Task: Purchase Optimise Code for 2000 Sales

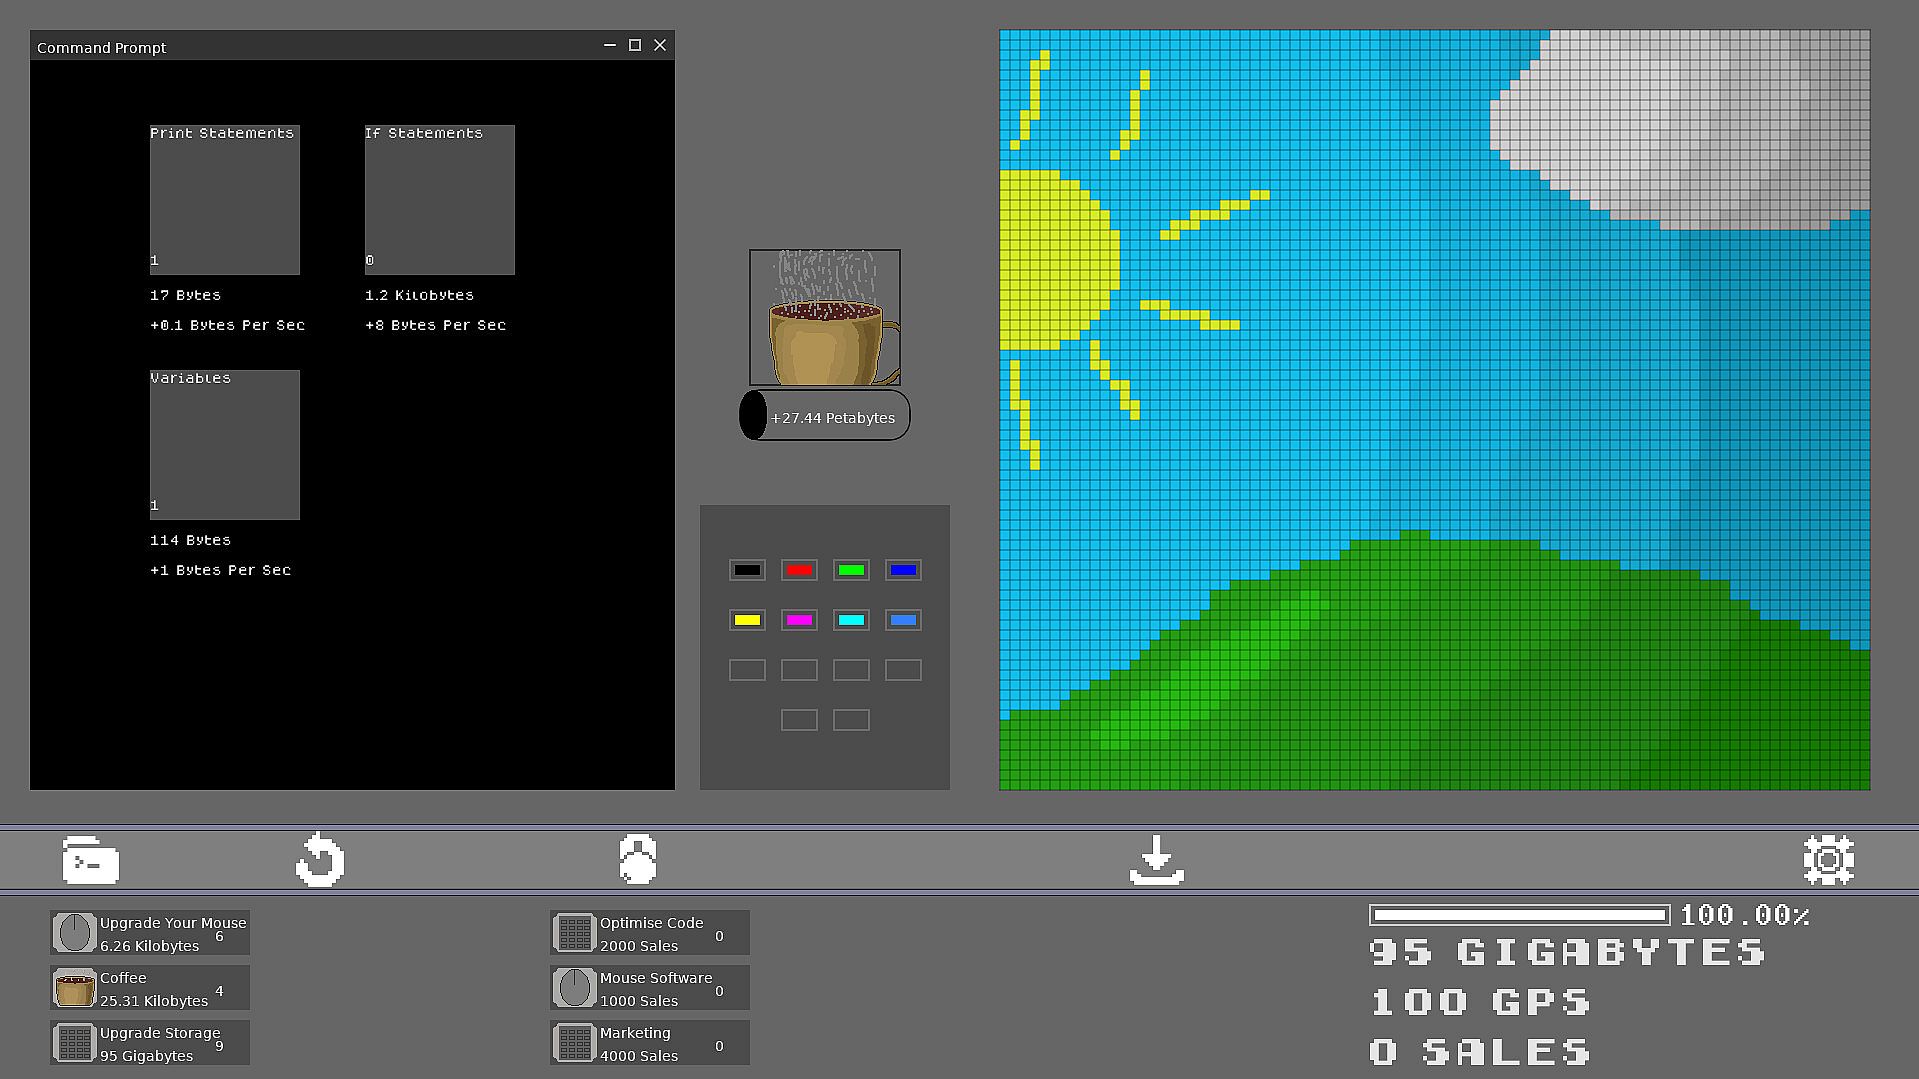Action: click(x=650, y=933)
